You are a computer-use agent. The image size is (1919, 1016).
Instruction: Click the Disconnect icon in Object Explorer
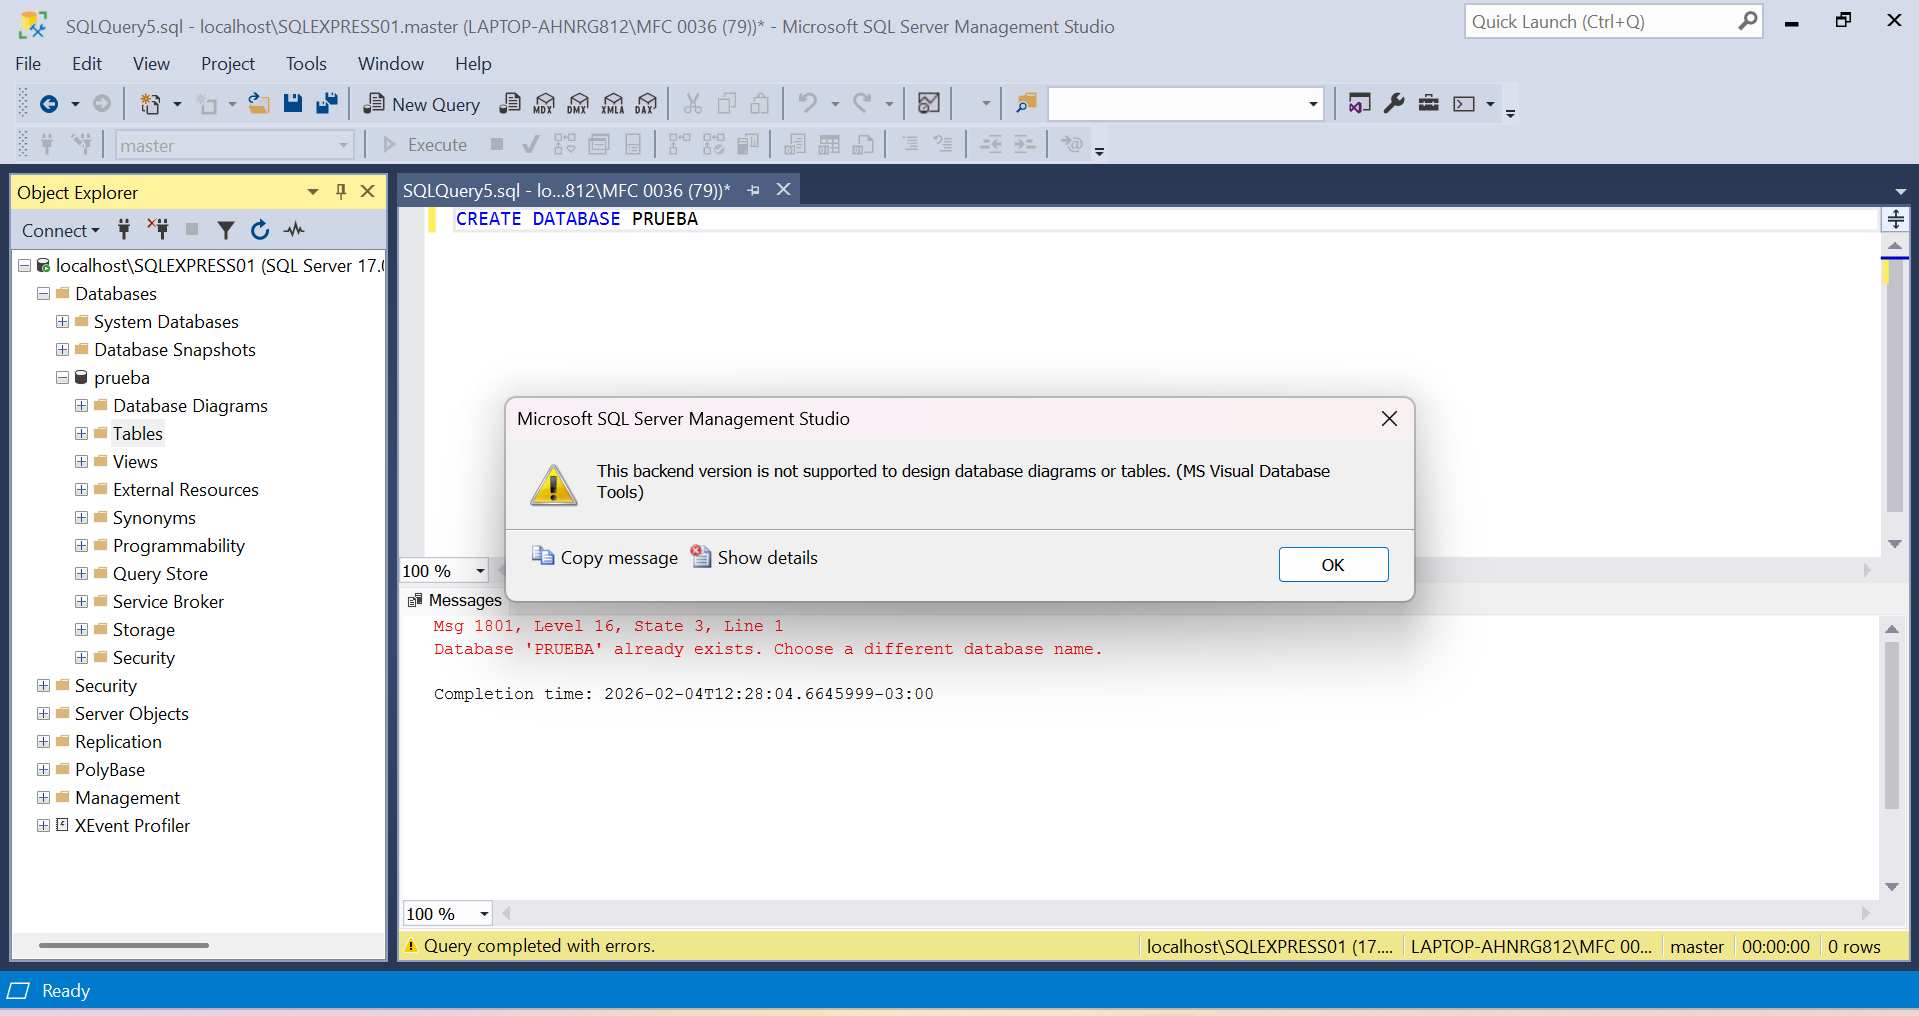(x=158, y=230)
